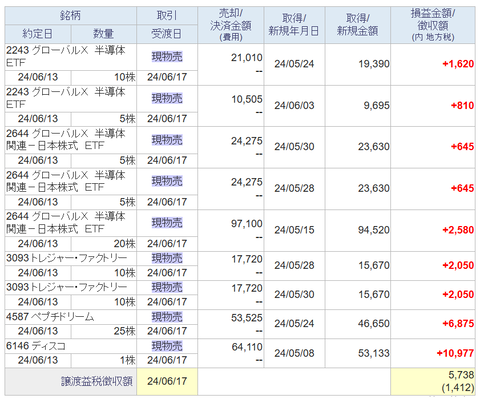Click the +6,875 profit value
The width and height of the screenshot is (480, 403).
[x=458, y=324]
